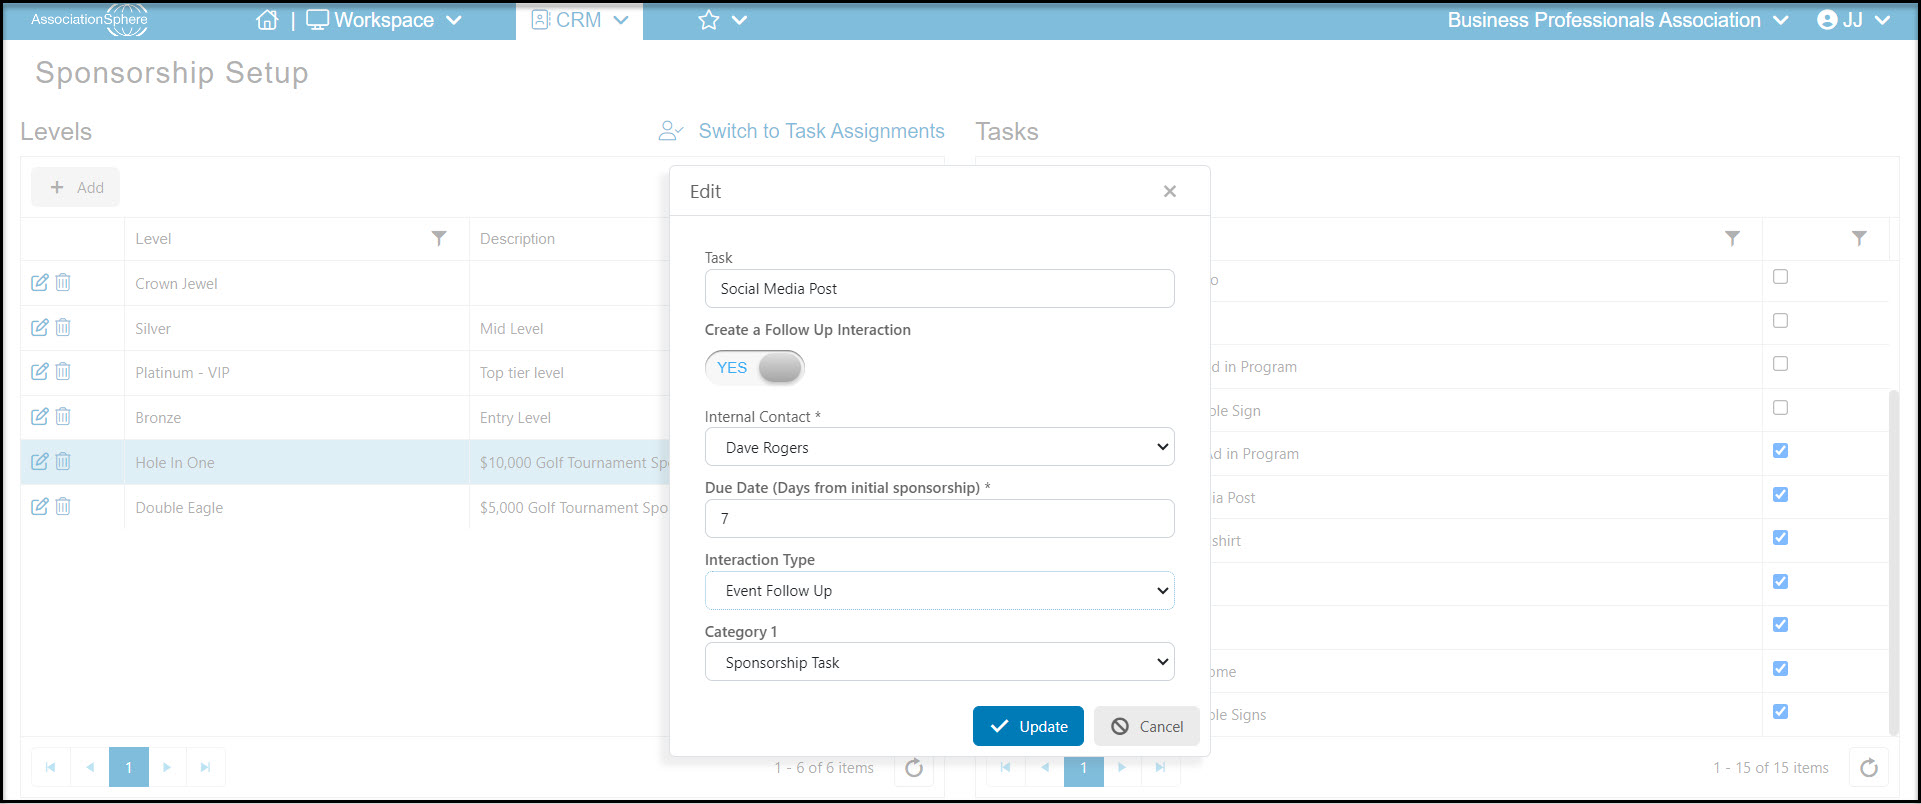
Task: Open the CRM tab menu
Action: pyautogui.click(x=580, y=20)
